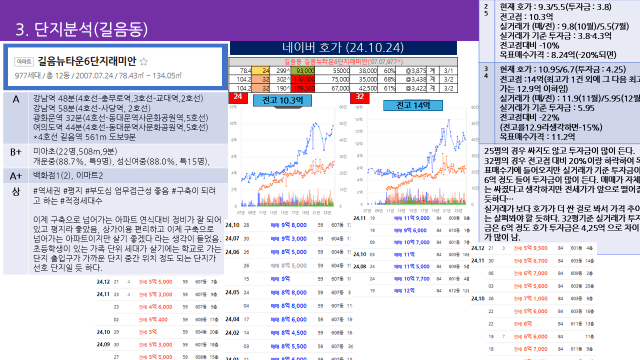Image resolution: width=640 pixels, height=360 pixels.
Task: Click the 전세 5억 9,500 lease row
Action: pos(533,248)
